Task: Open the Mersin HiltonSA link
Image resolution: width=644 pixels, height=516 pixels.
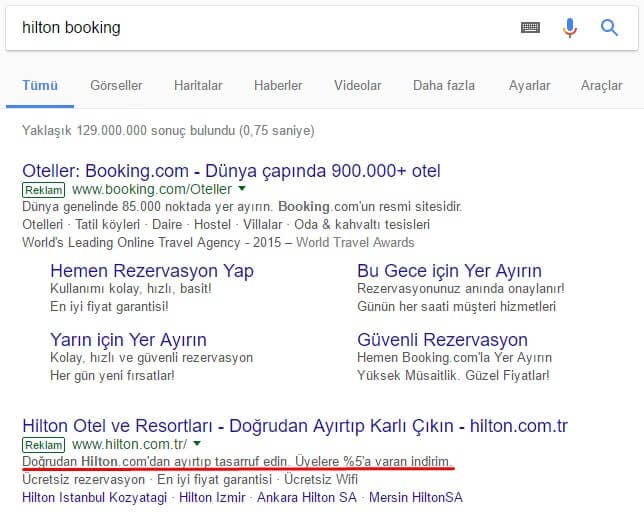Action: (416, 498)
